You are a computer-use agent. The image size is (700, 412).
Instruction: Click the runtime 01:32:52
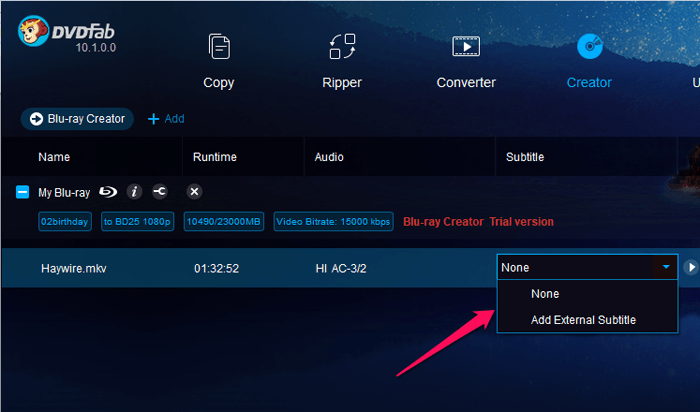click(217, 269)
